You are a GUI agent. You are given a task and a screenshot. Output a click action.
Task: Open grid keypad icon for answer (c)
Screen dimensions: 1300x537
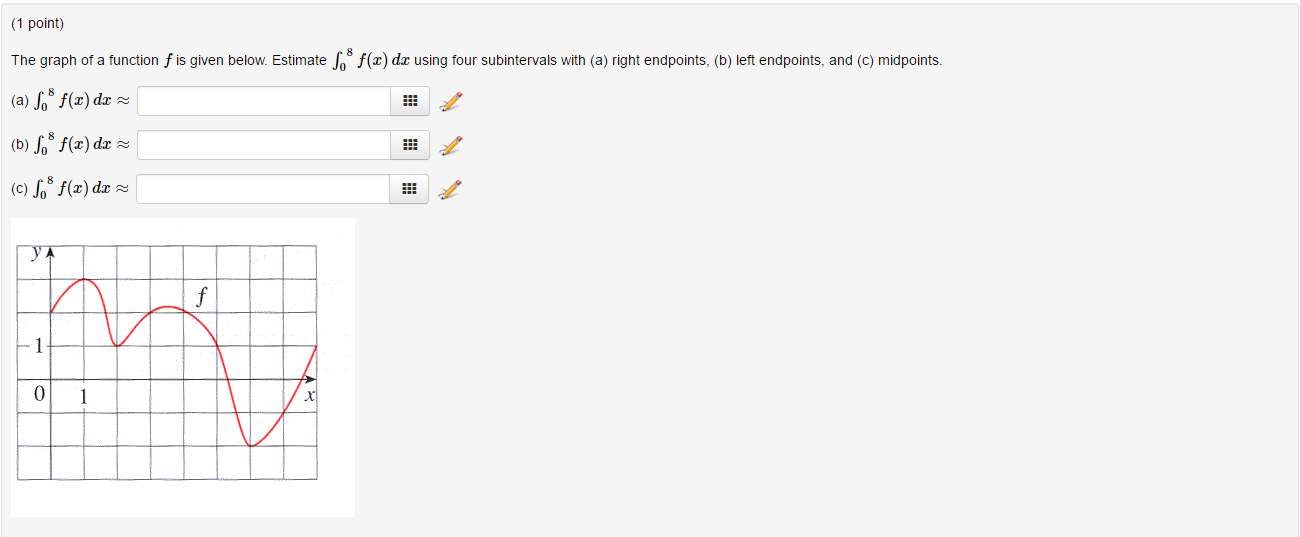point(408,189)
